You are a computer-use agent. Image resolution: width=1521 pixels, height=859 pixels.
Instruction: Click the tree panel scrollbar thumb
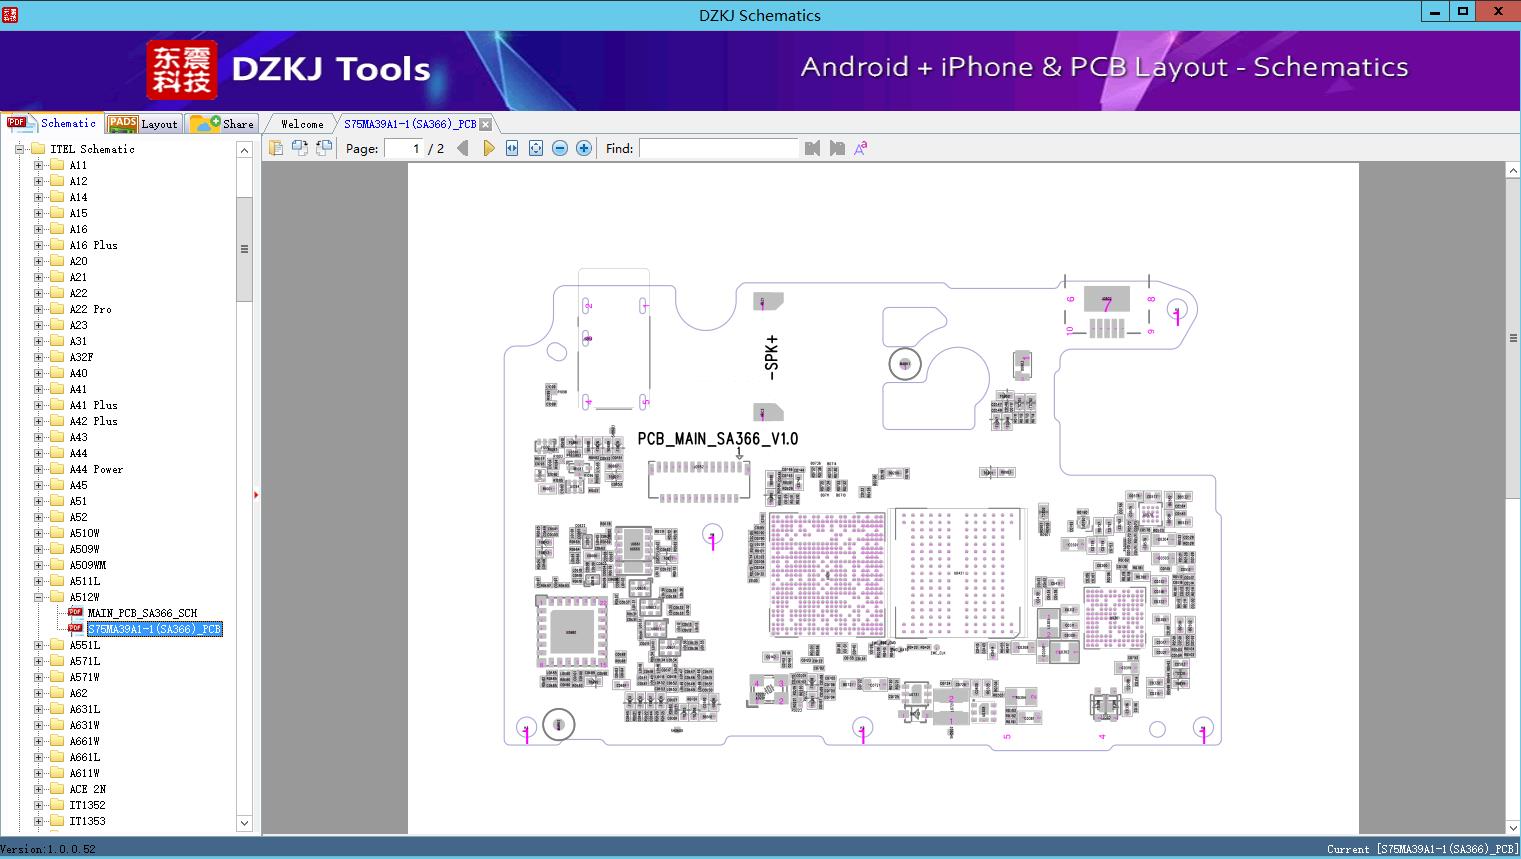coord(244,249)
